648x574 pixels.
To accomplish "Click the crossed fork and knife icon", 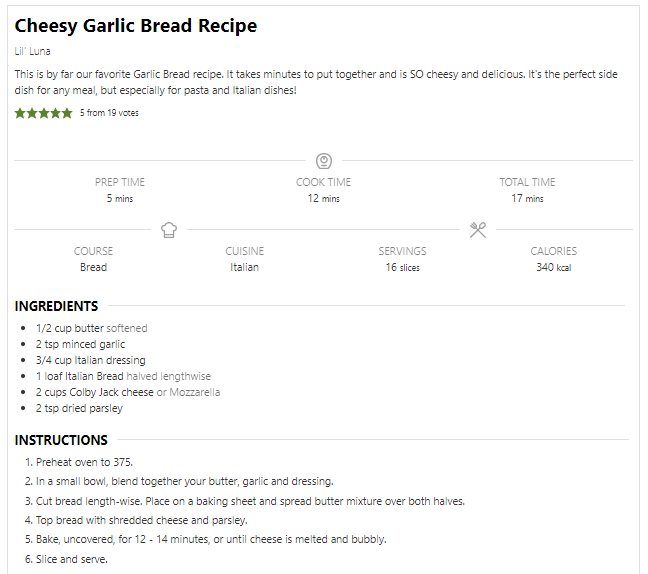I will [478, 230].
